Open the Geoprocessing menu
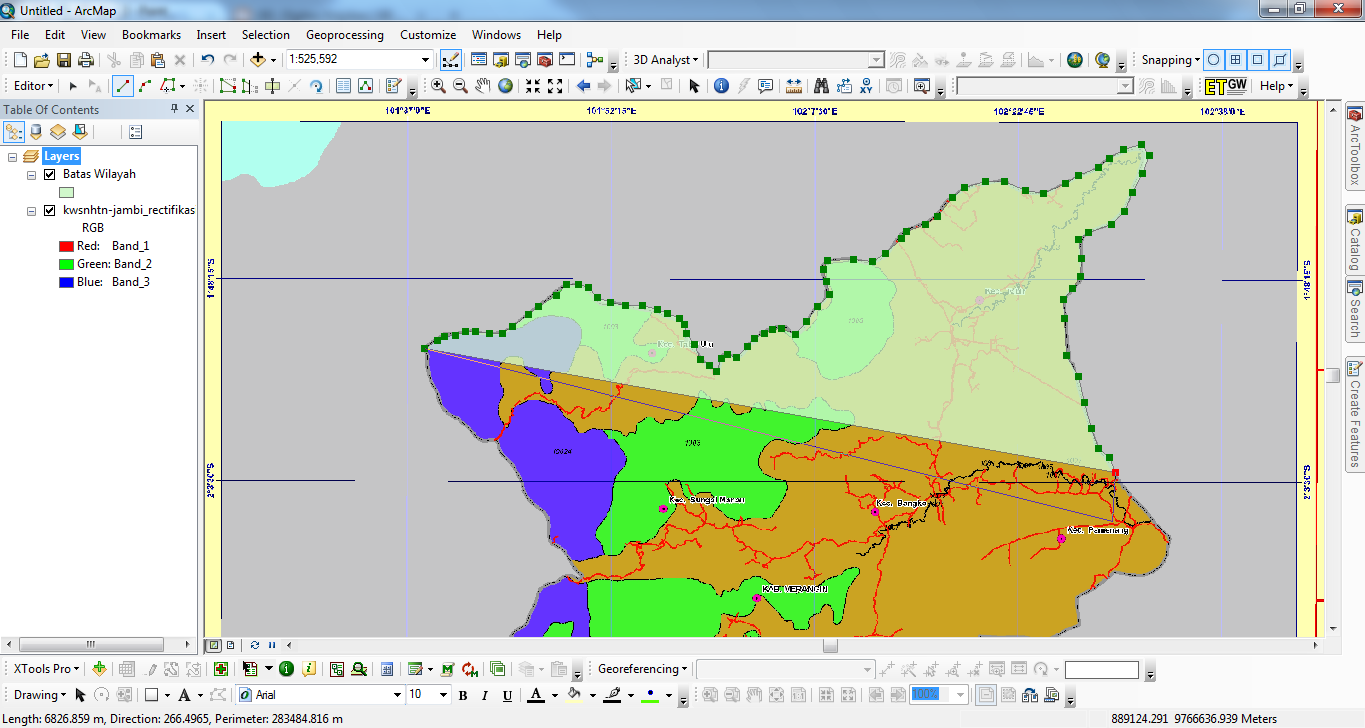The height and width of the screenshot is (728, 1365). coord(344,34)
